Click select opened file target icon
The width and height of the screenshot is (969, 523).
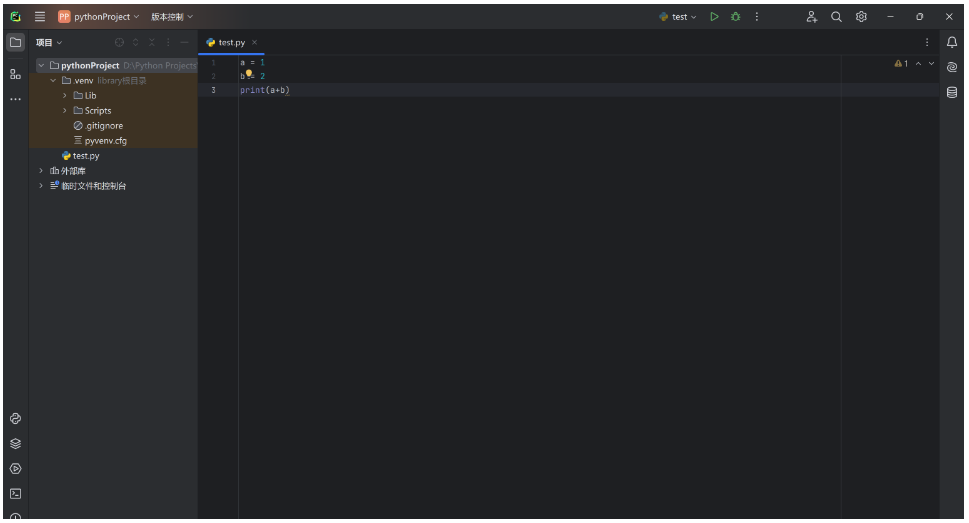click(x=119, y=42)
